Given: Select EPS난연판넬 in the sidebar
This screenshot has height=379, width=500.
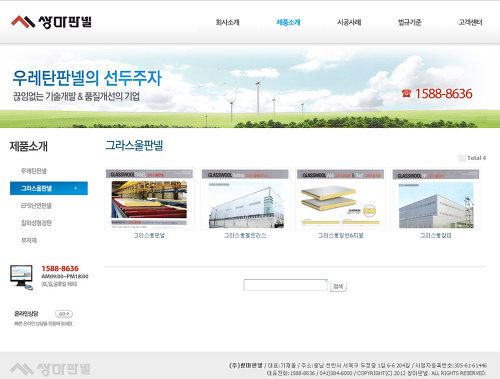Looking at the screenshot, I should click(x=36, y=206).
